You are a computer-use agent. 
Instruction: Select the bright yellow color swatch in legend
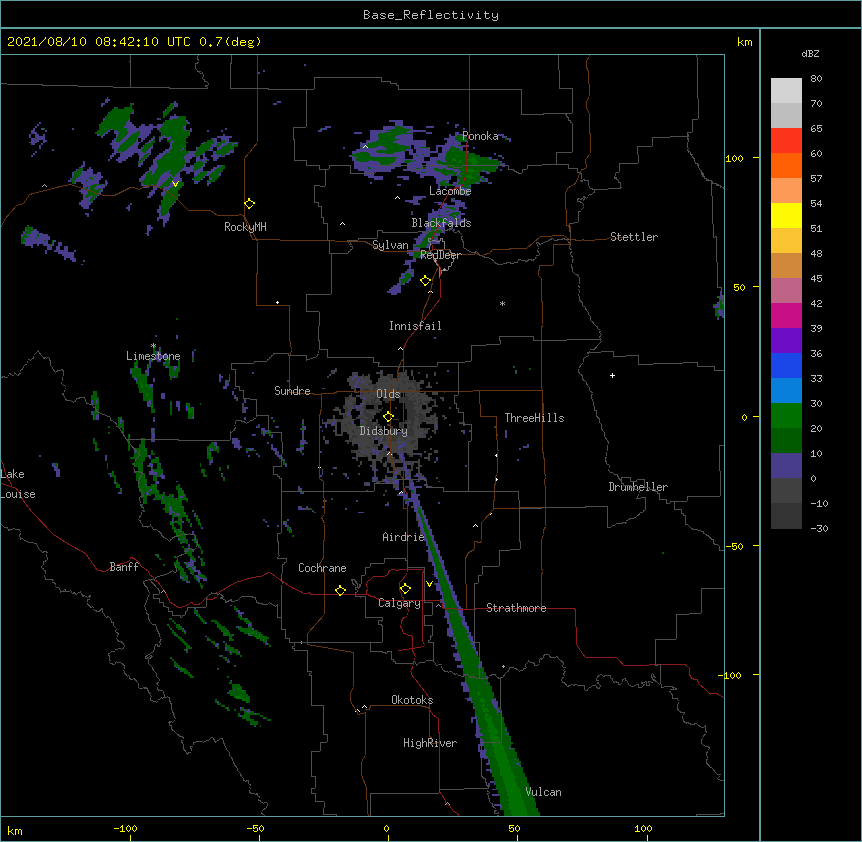(x=786, y=215)
